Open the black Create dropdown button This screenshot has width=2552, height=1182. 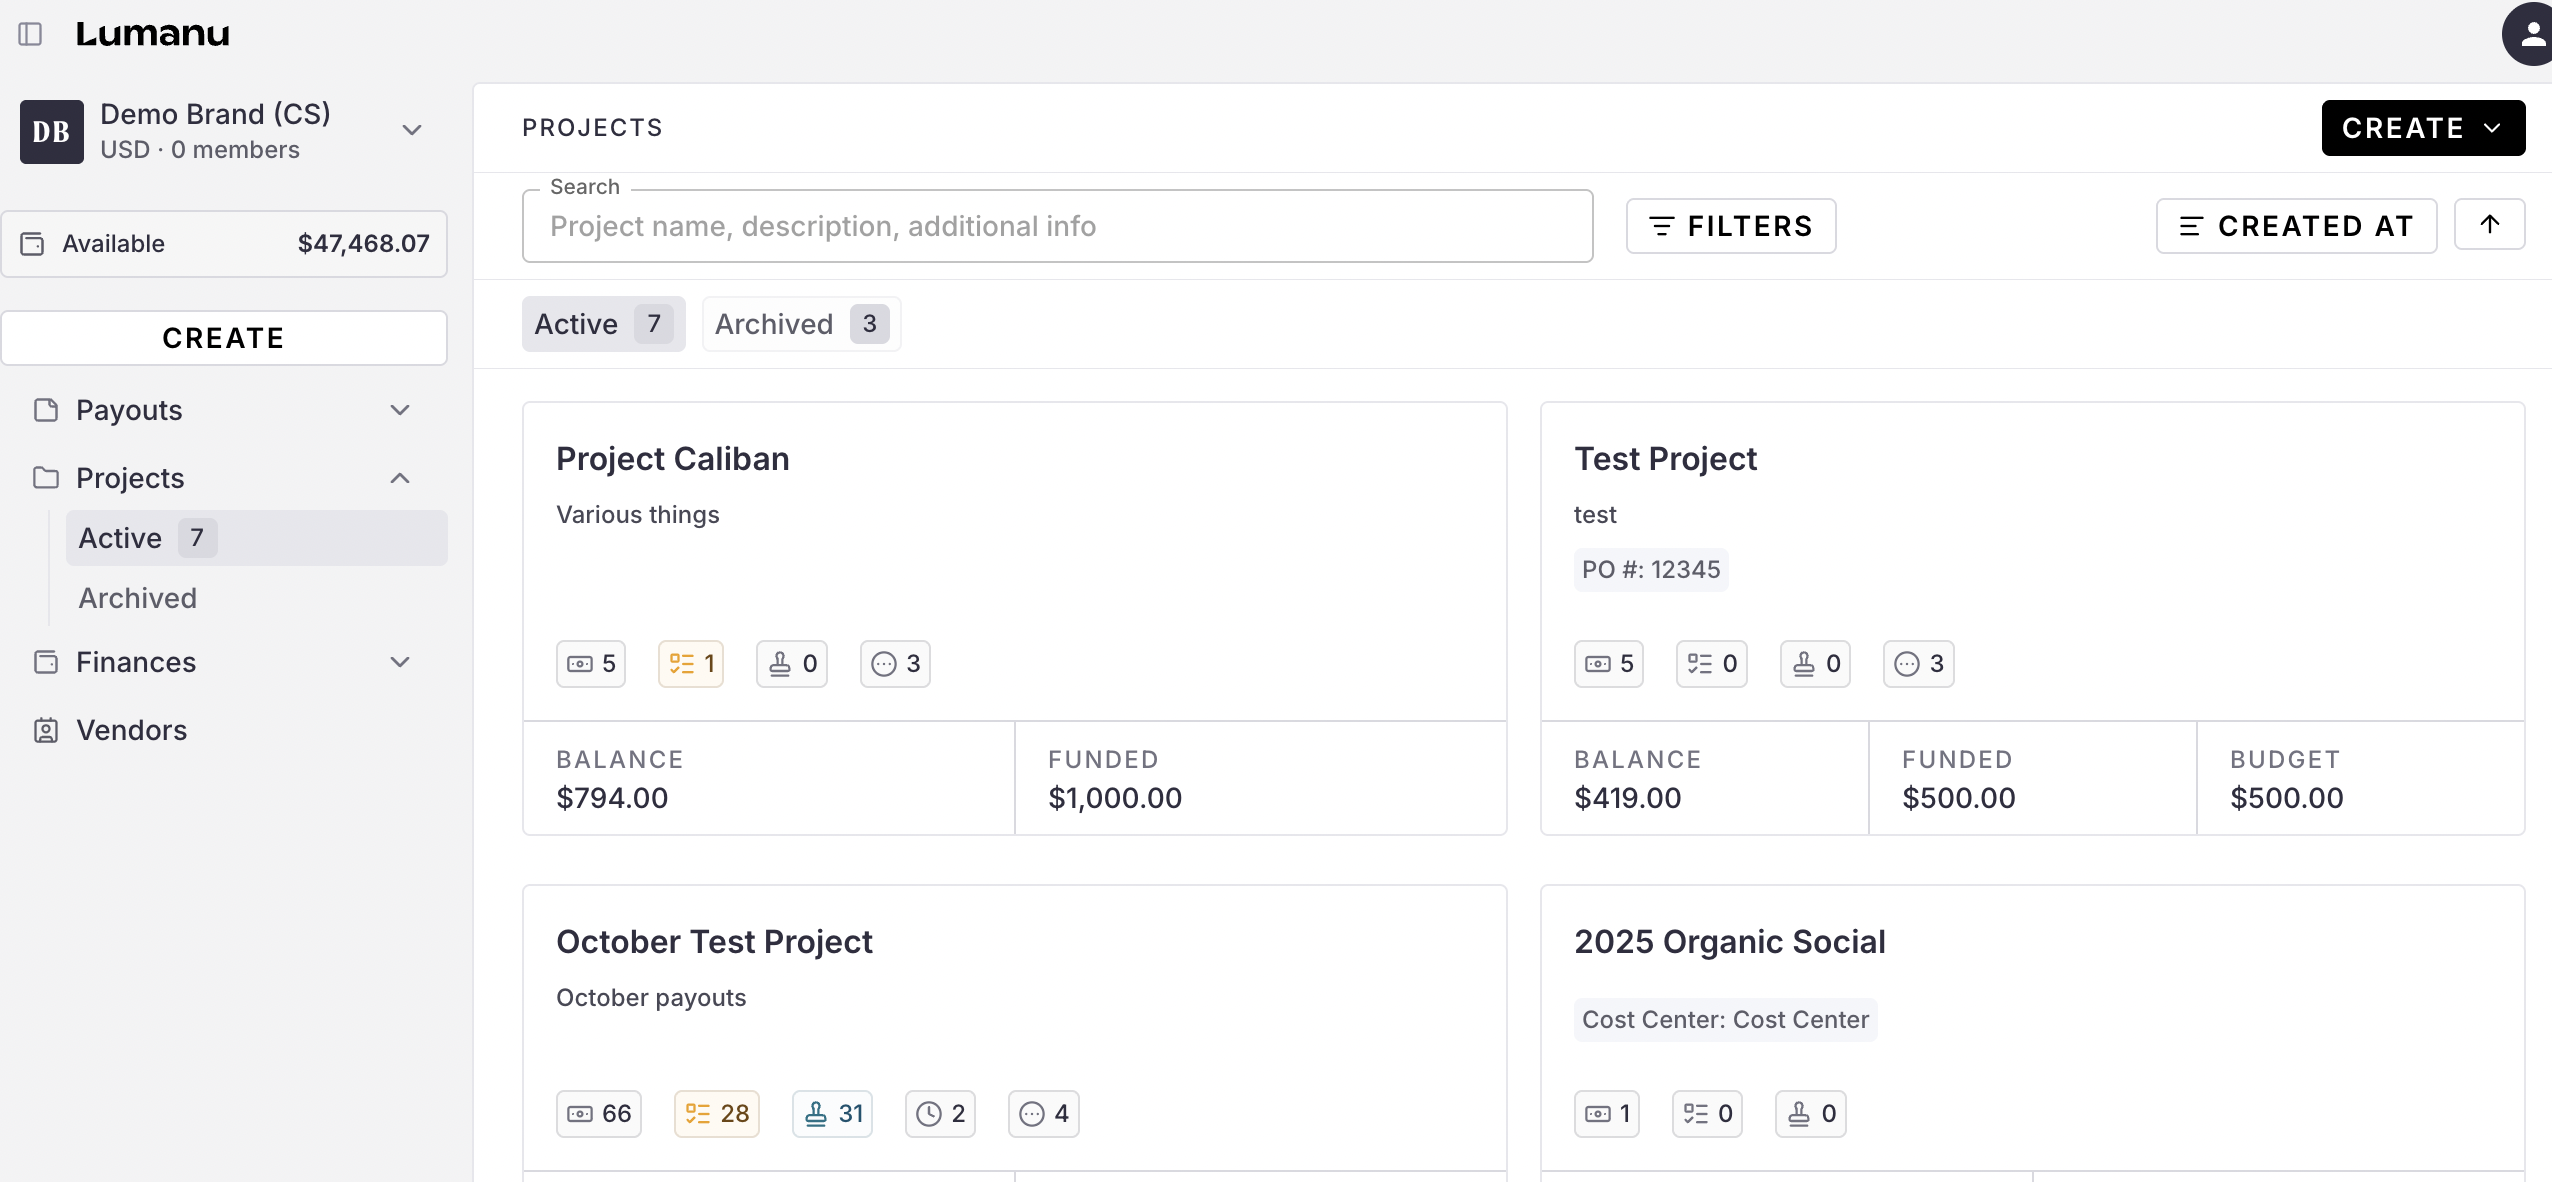click(x=2422, y=128)
